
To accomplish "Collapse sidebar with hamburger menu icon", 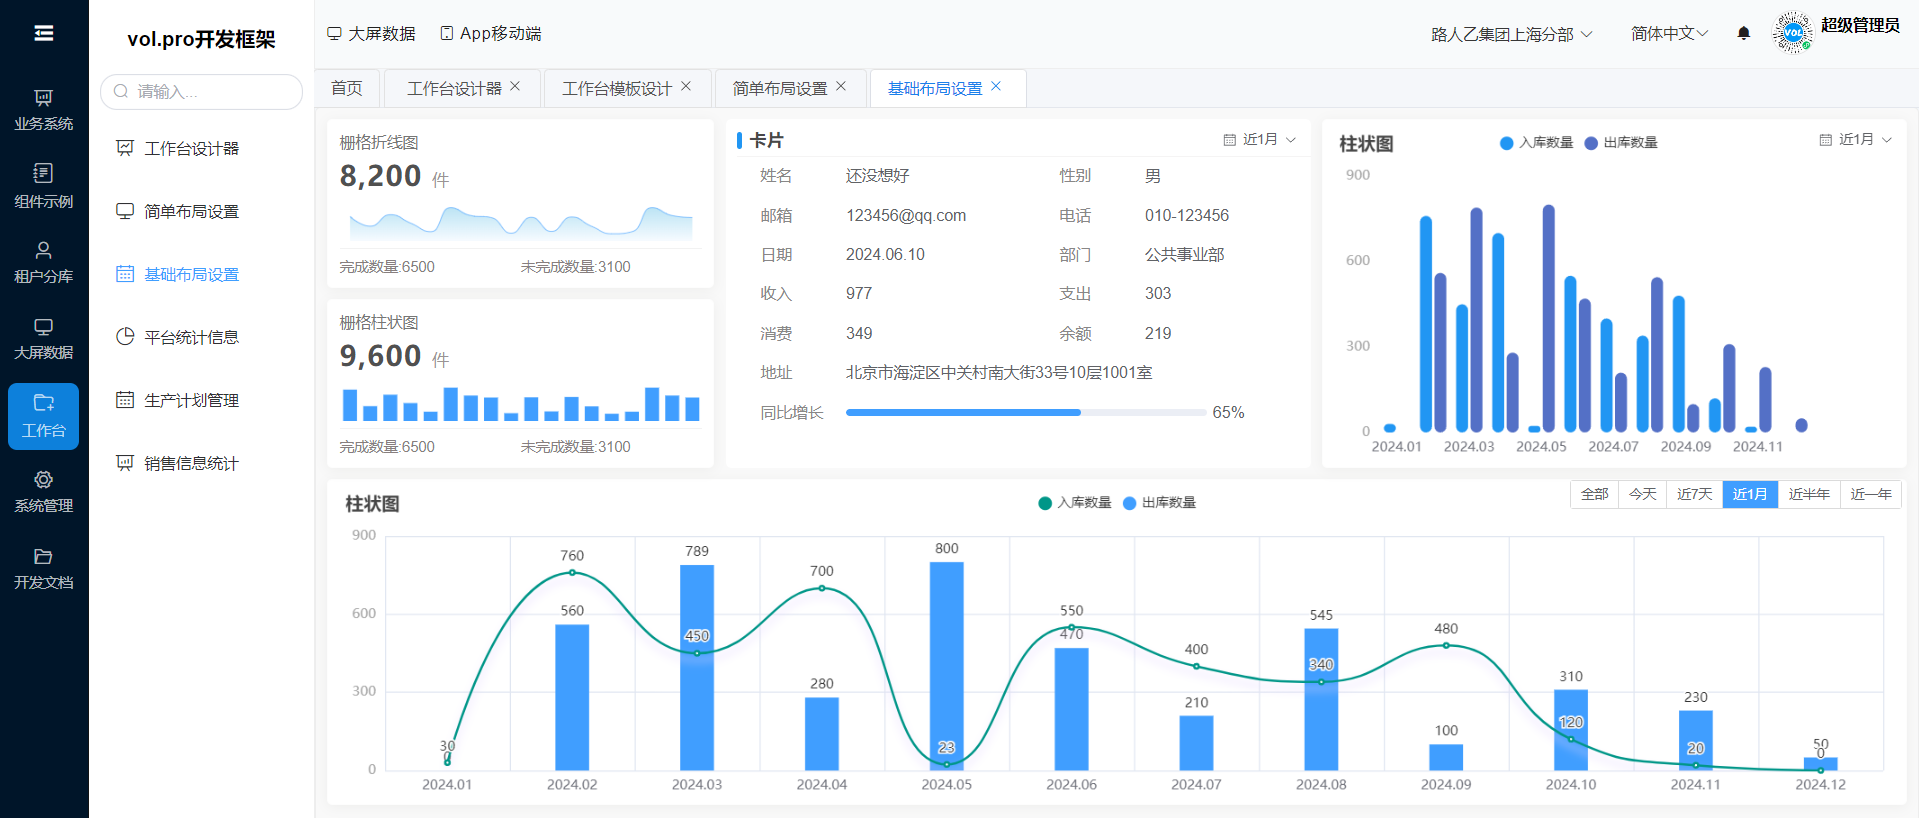I will pos(44,33).
